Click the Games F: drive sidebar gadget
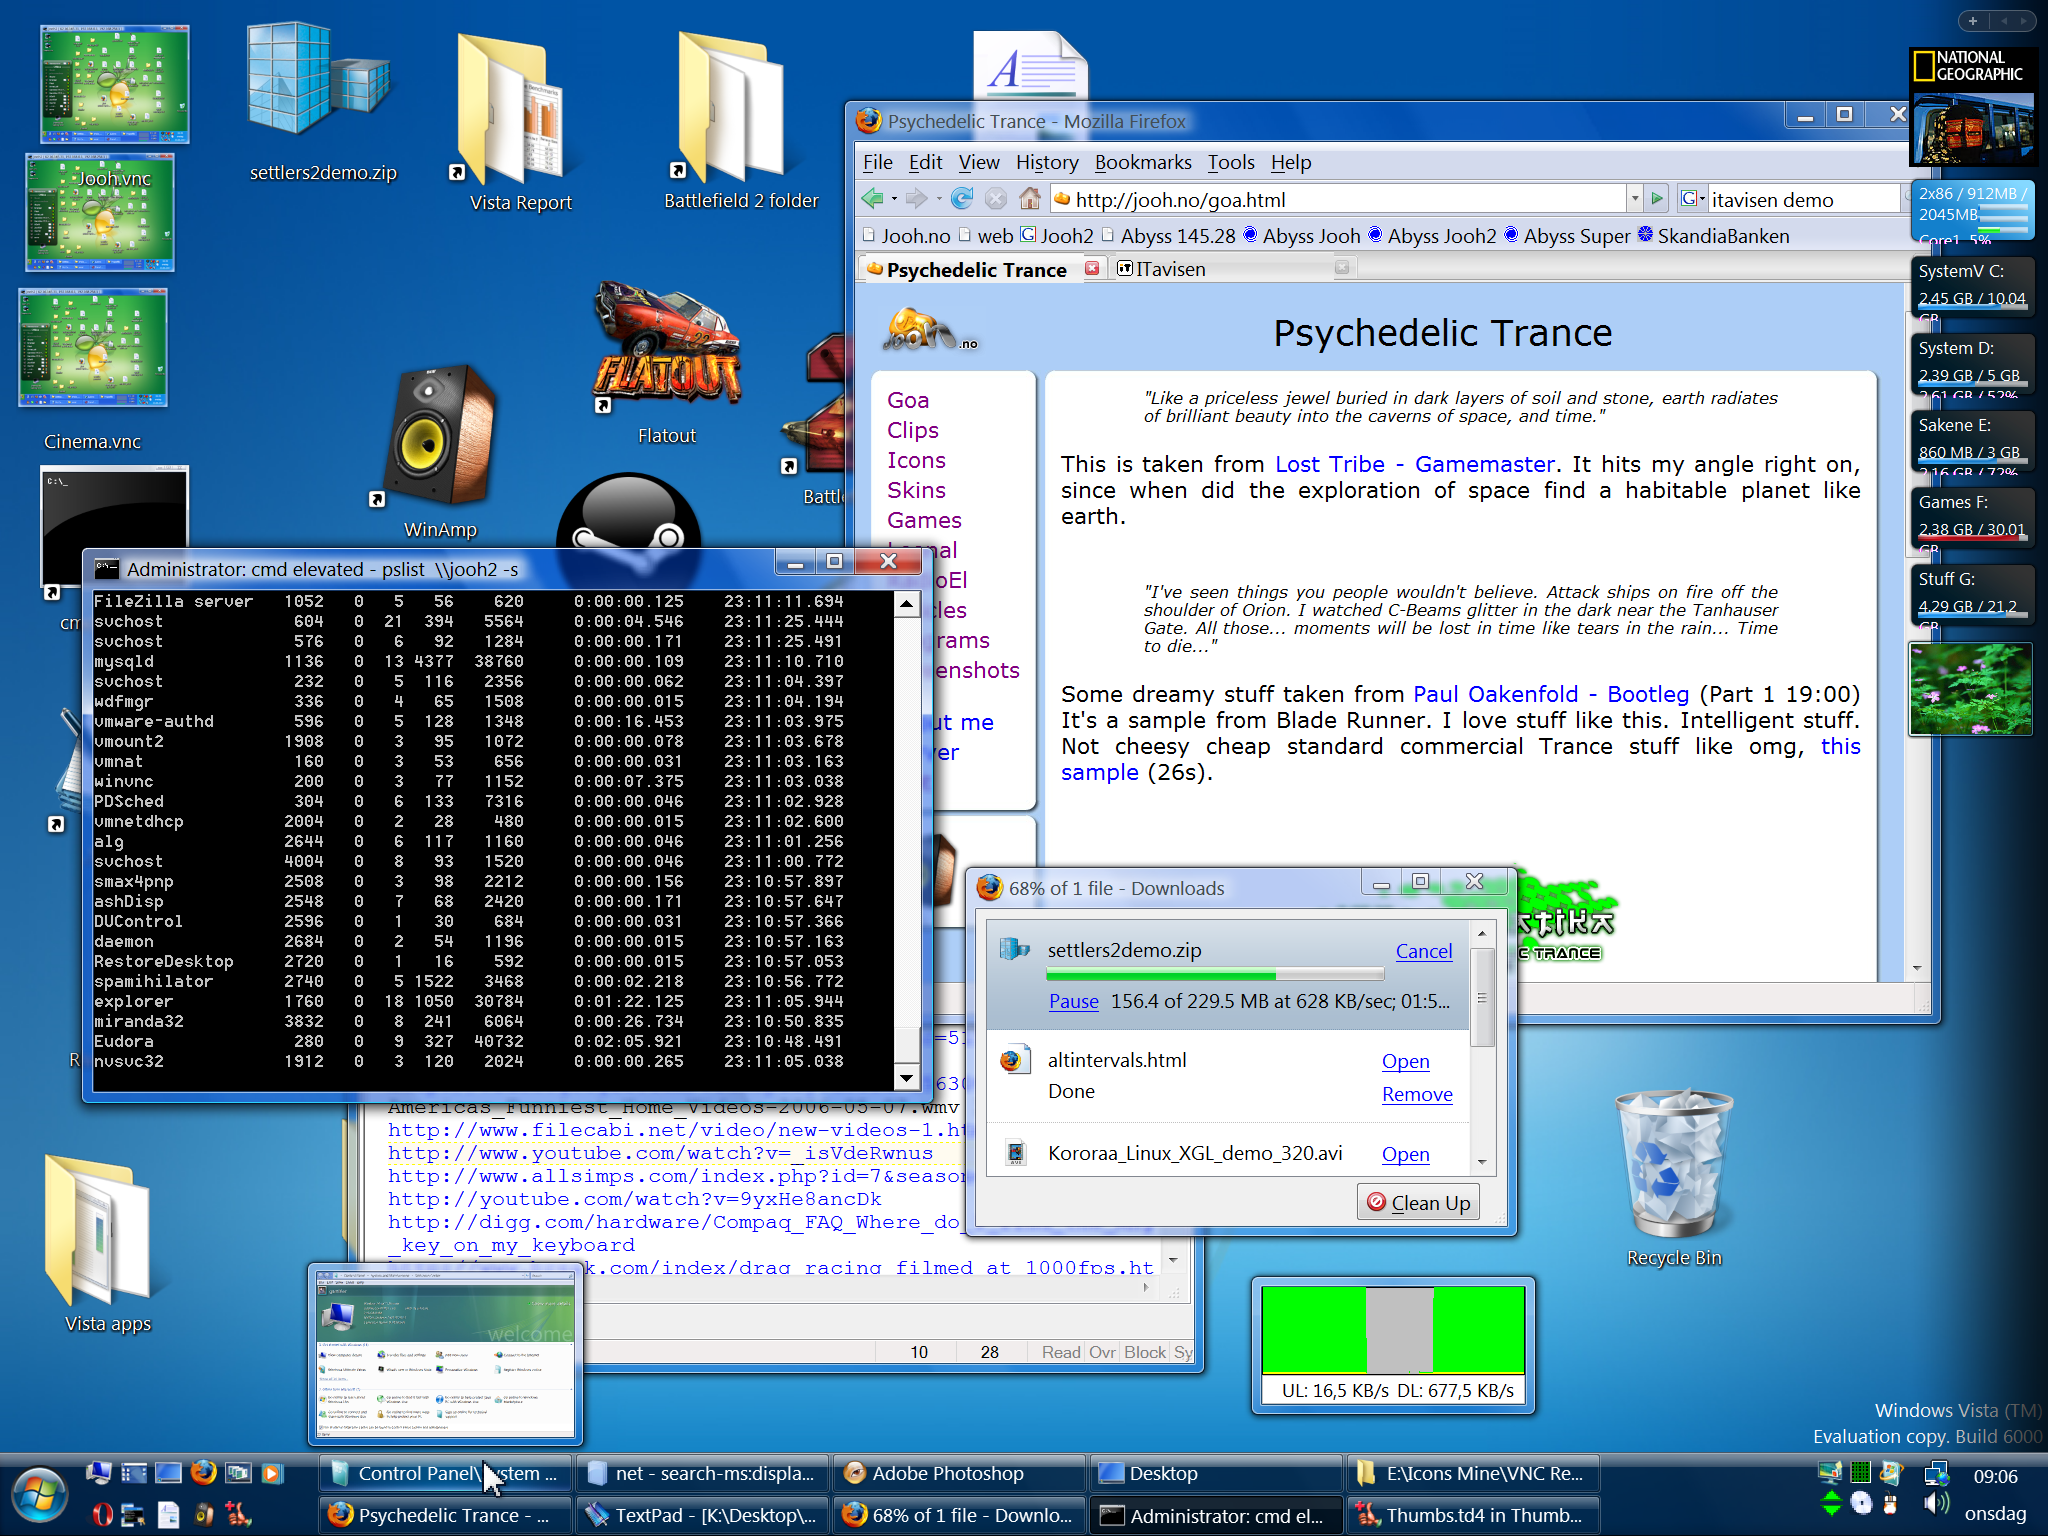 [1972, 516]
